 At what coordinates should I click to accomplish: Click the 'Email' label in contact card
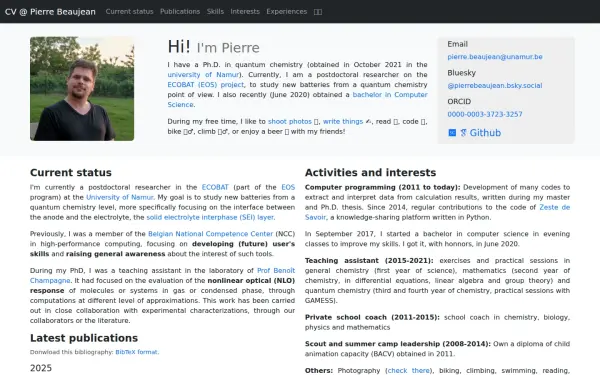coord(458,44)
